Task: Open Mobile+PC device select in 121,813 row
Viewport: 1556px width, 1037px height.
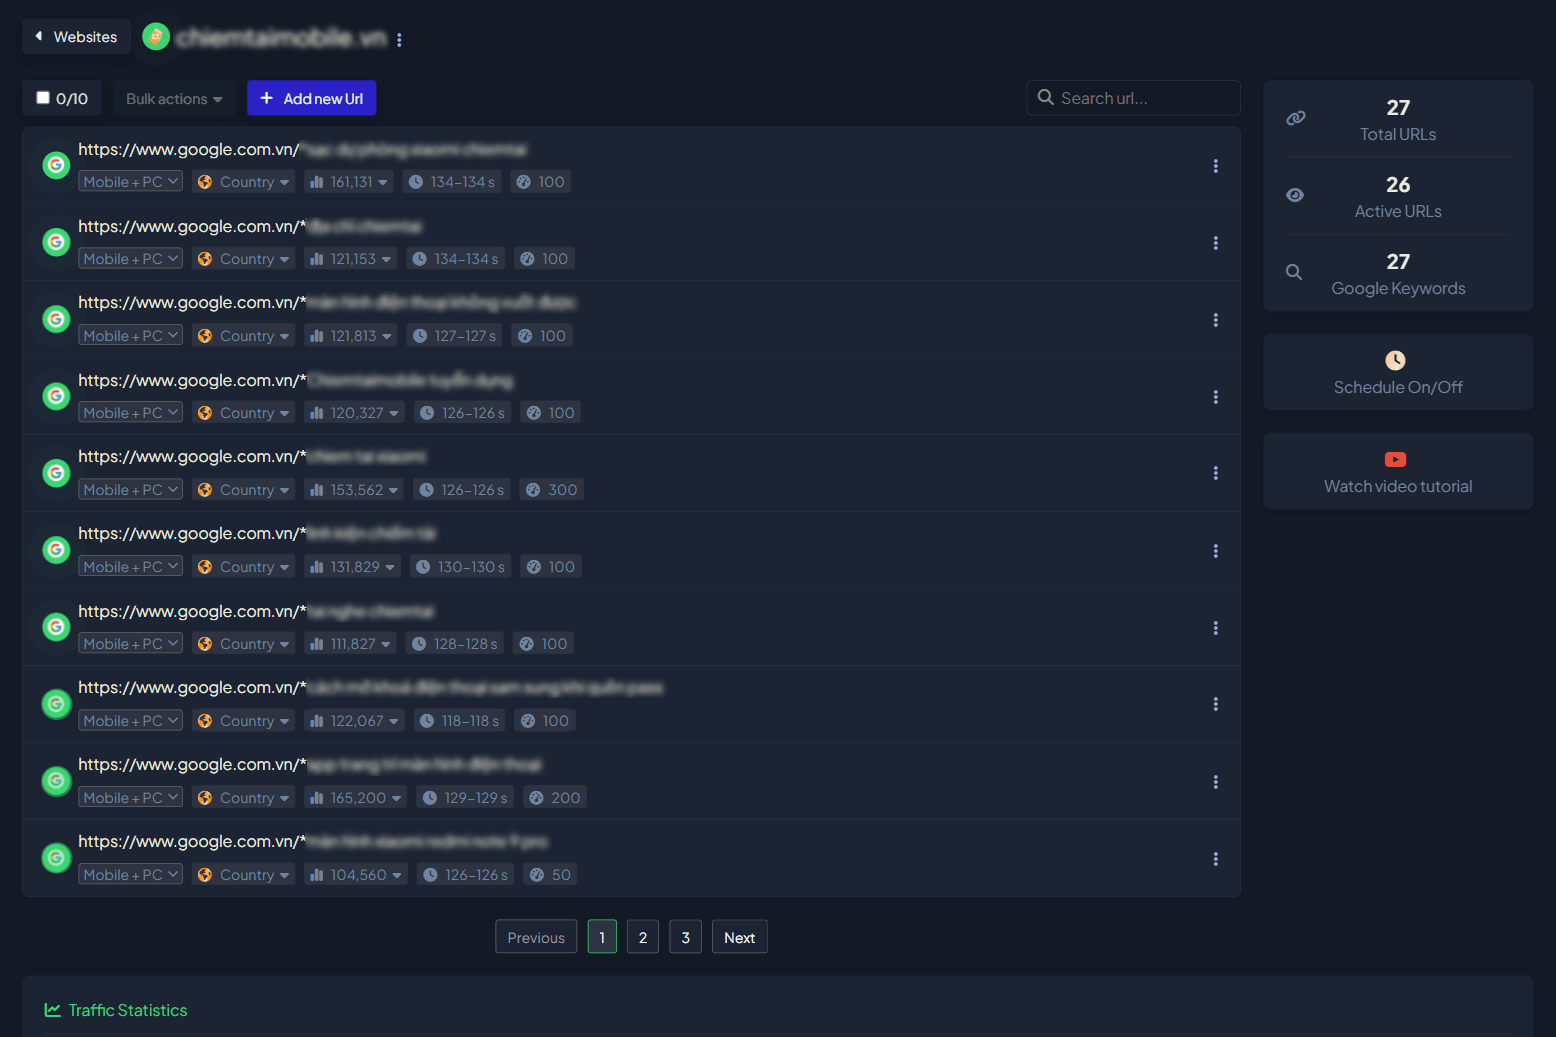Action: click(131, 335)
